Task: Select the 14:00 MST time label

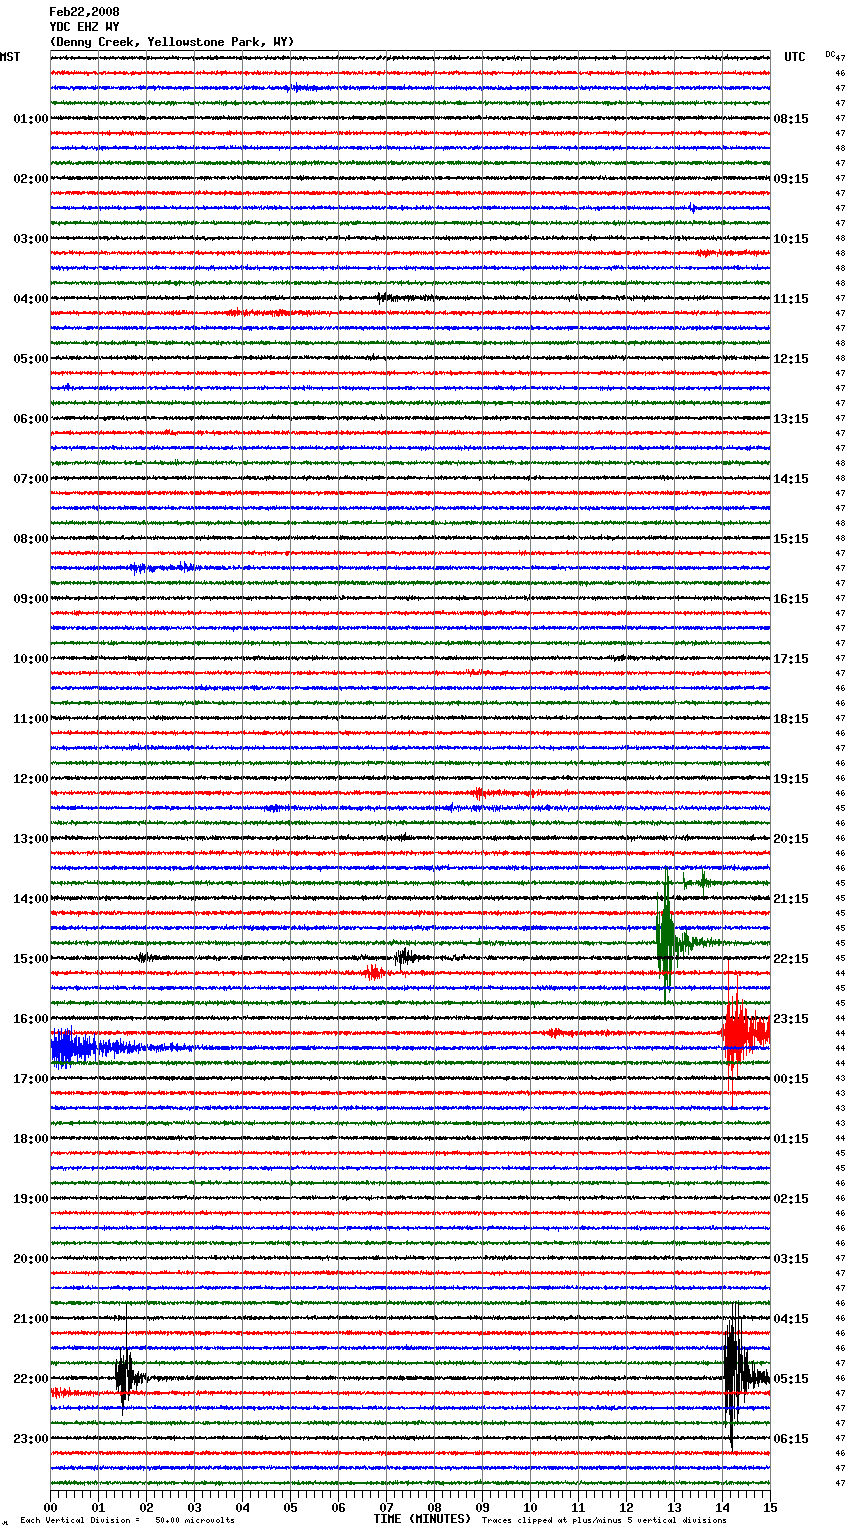Action: pos(31,899)
